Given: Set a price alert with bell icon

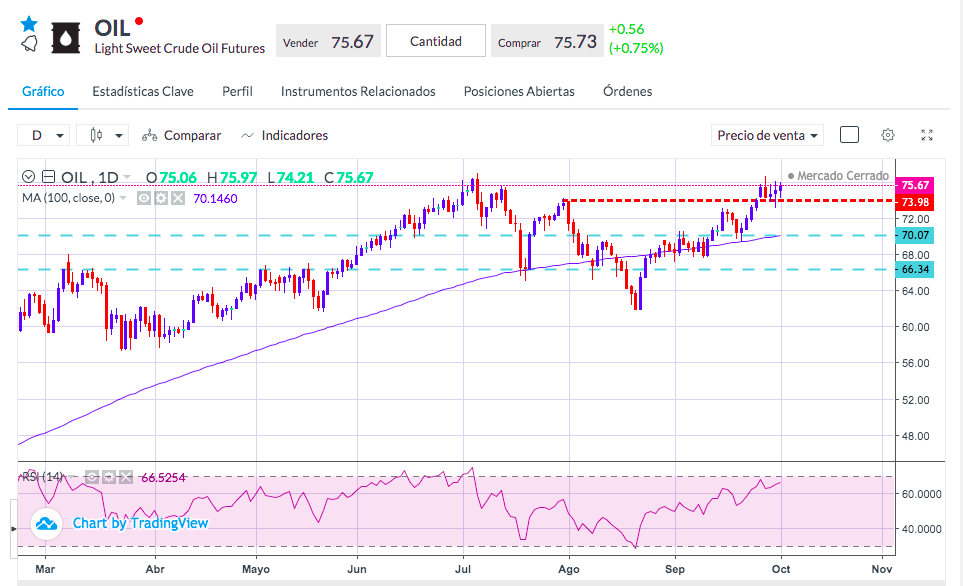Looking at the screenshot, I should click(x=29, y=44).
